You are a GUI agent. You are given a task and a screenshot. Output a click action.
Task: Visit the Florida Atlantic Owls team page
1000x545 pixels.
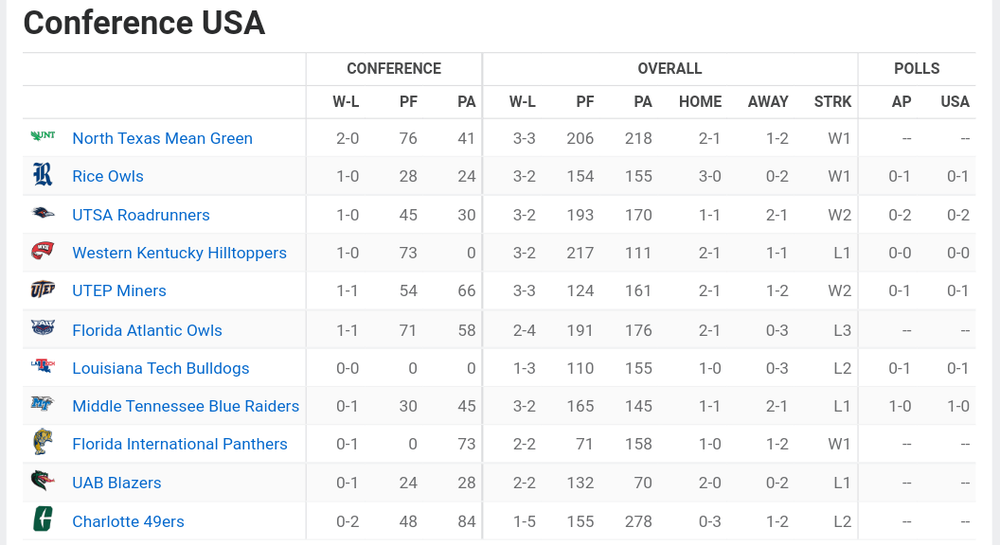147,330
